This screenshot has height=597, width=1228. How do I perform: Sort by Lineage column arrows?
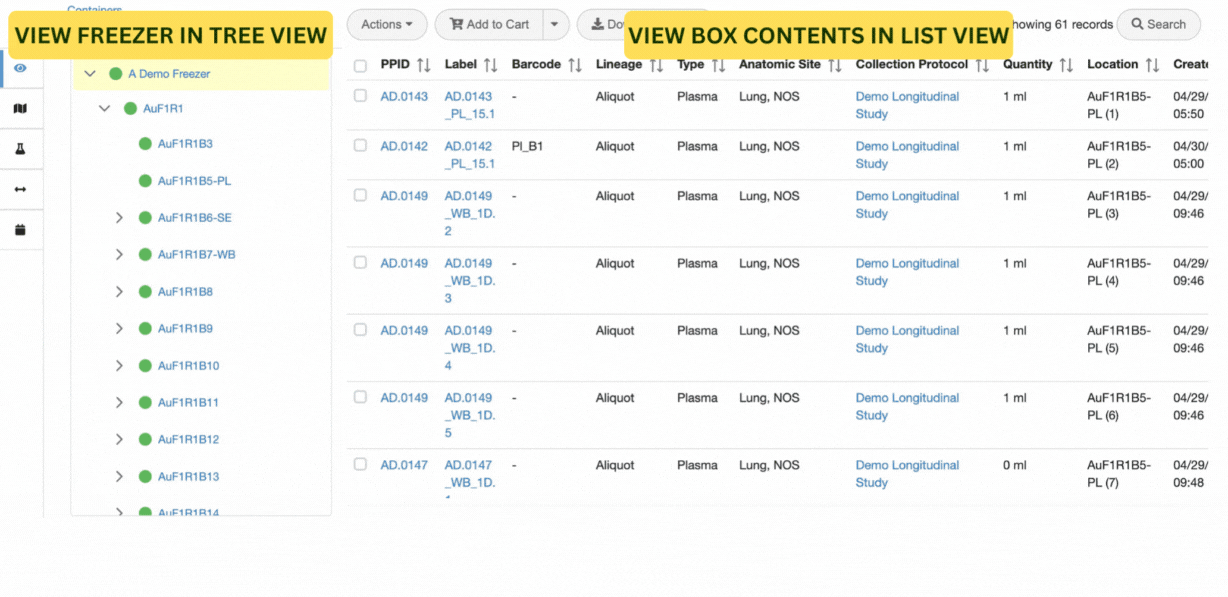point(656,65)
